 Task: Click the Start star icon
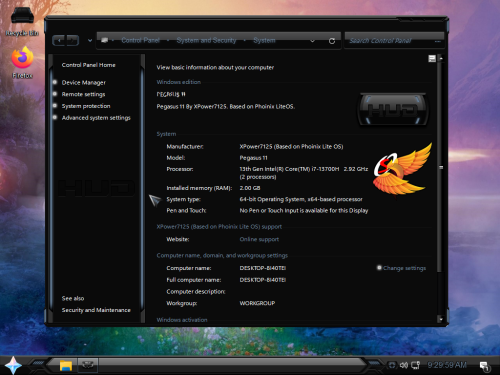[x=13, y=366]
